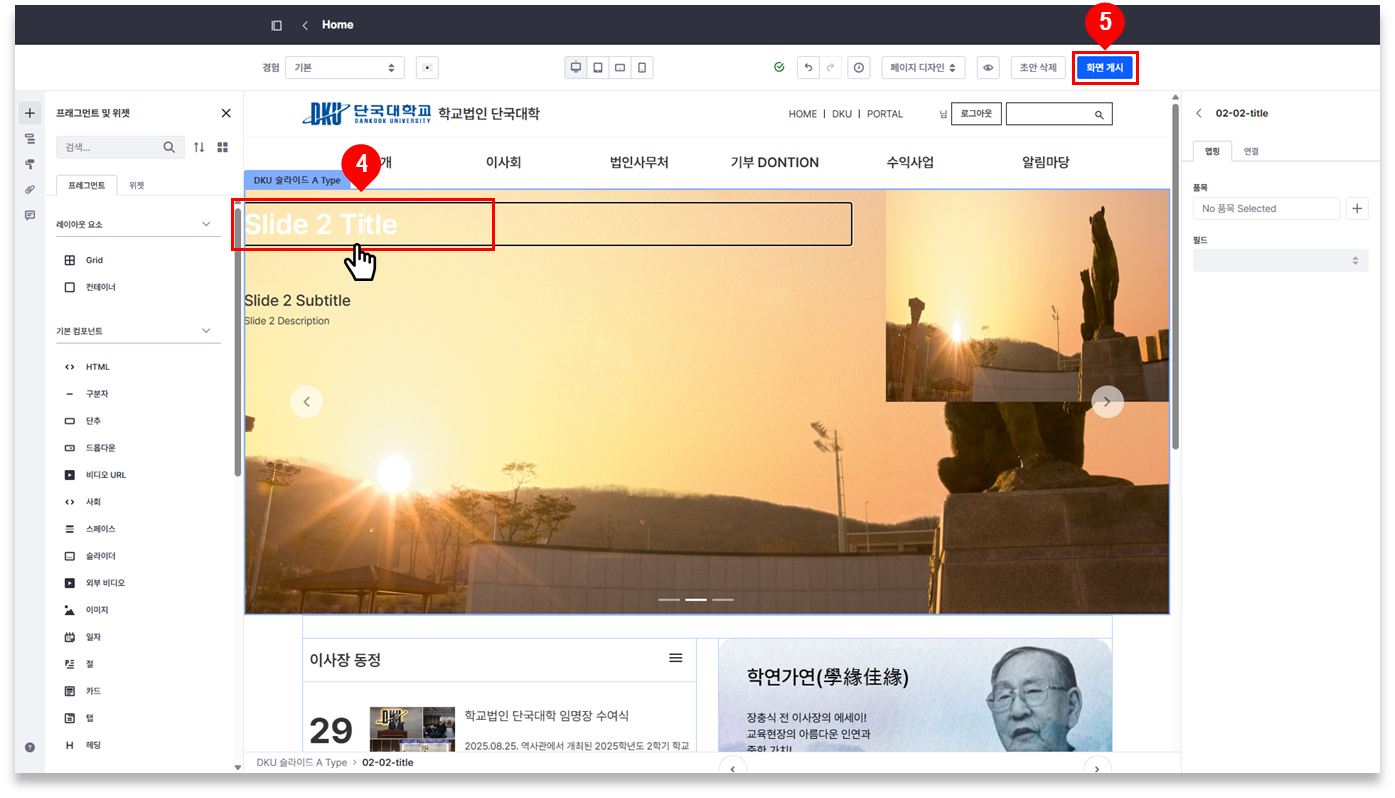The image size is (1395, 798).
Task: Open the 페이지 디자인 mode dropdown
Action: (x=922, y=68)
